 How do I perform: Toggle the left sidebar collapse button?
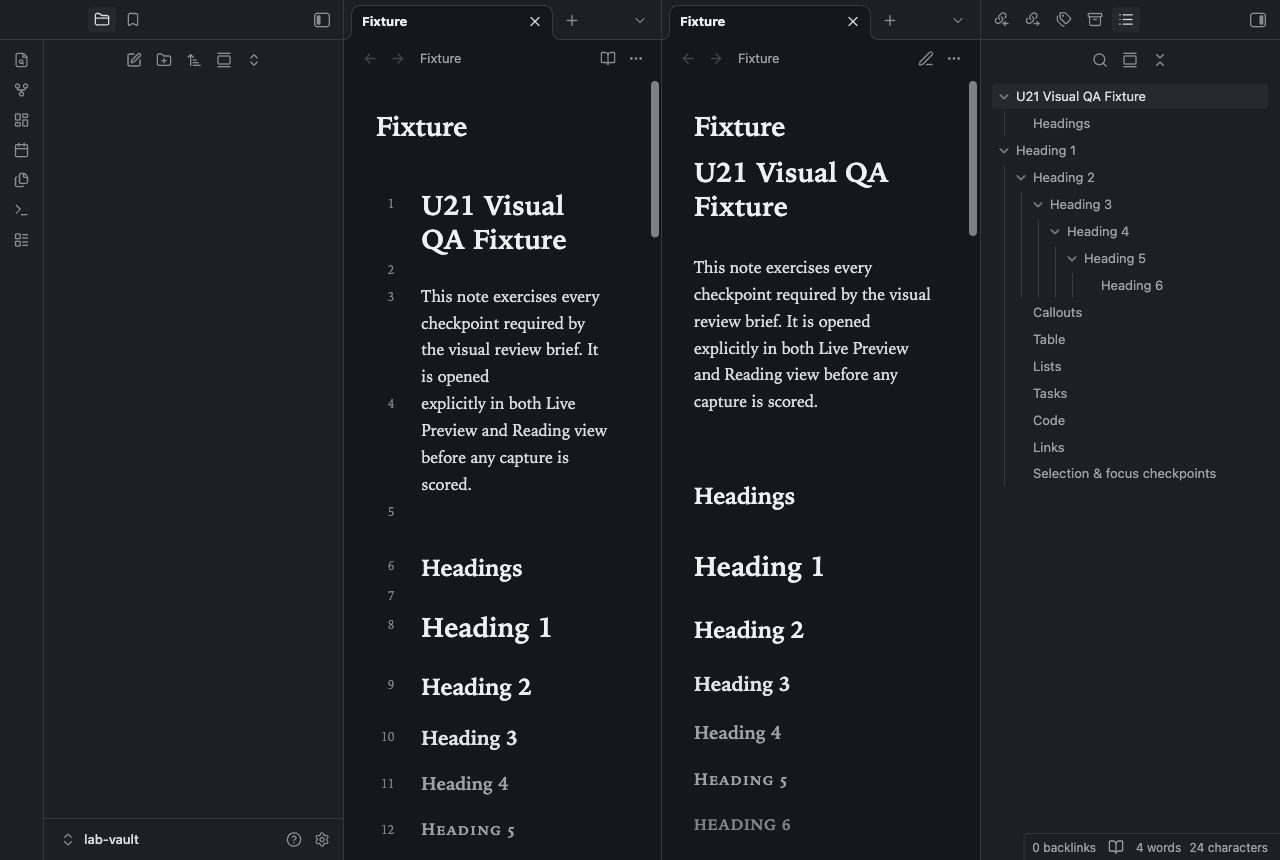point(322,19)
